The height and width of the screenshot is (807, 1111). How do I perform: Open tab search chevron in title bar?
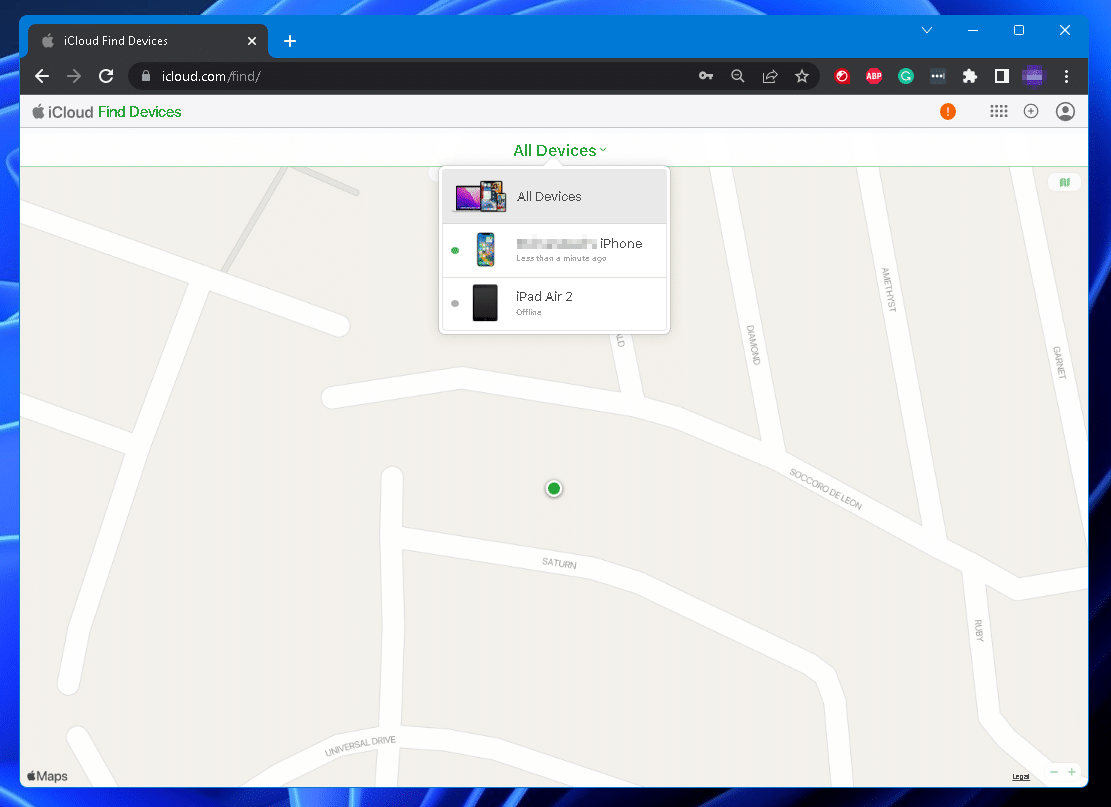click(x=926, y=30)
